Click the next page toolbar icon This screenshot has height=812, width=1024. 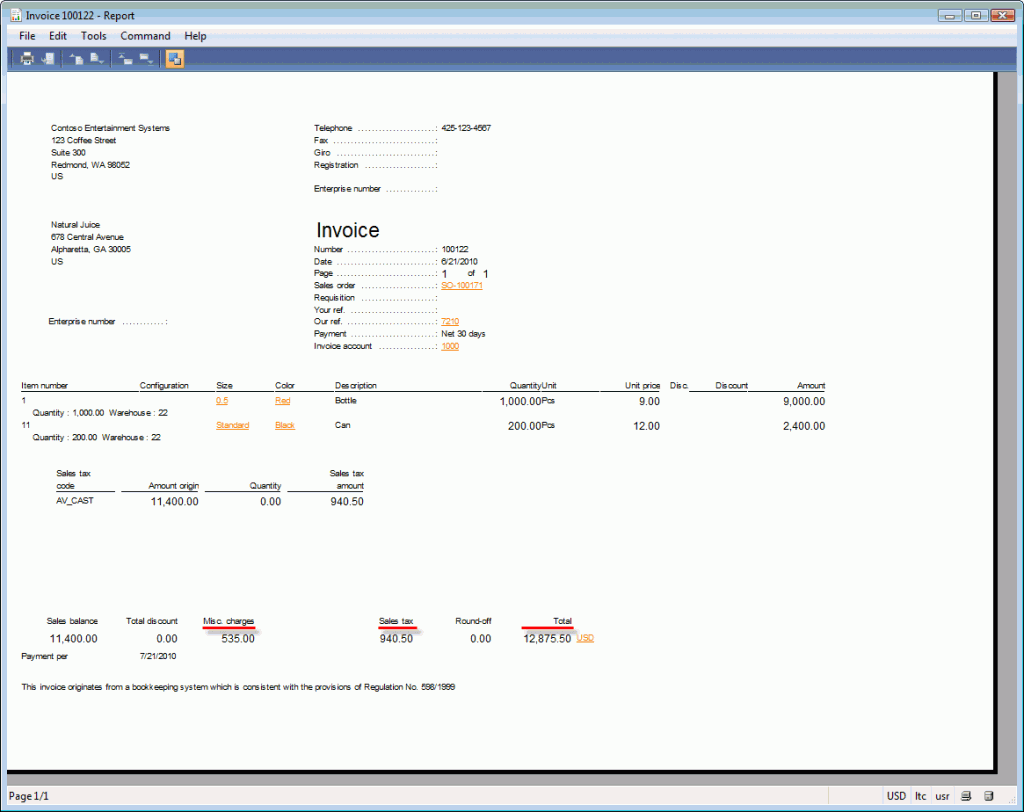click(125, 58)
